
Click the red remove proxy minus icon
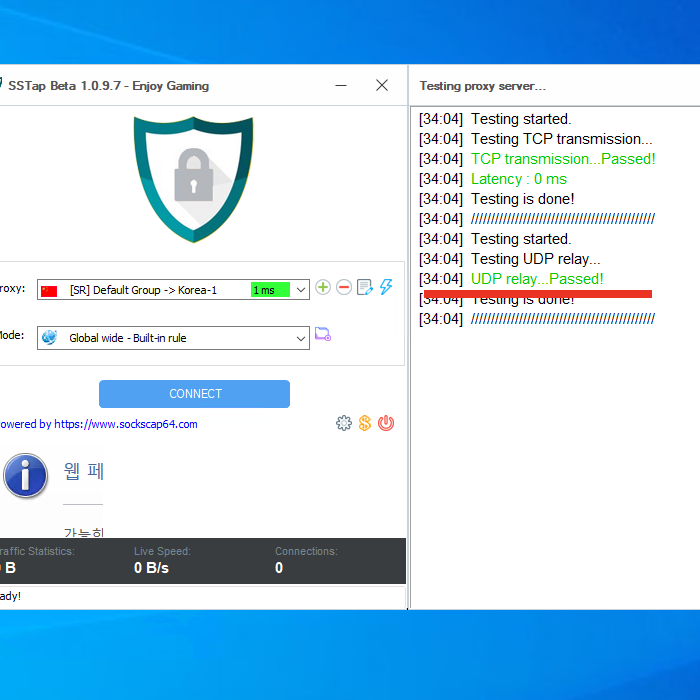click(344, 287)
